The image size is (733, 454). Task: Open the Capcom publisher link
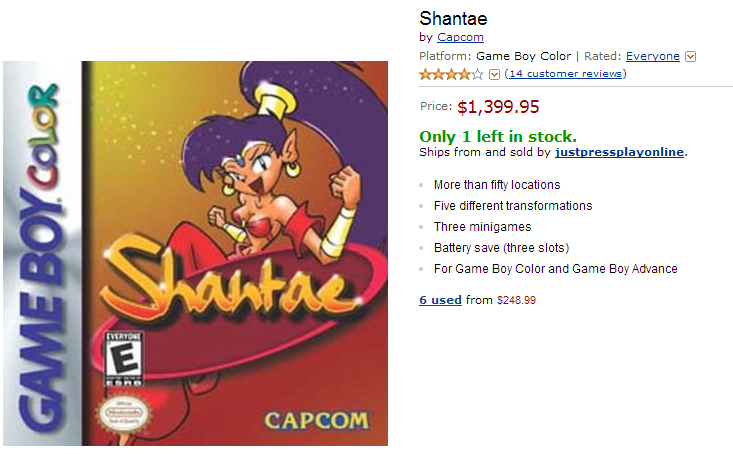pyautogui.click(x=460, y=38)
